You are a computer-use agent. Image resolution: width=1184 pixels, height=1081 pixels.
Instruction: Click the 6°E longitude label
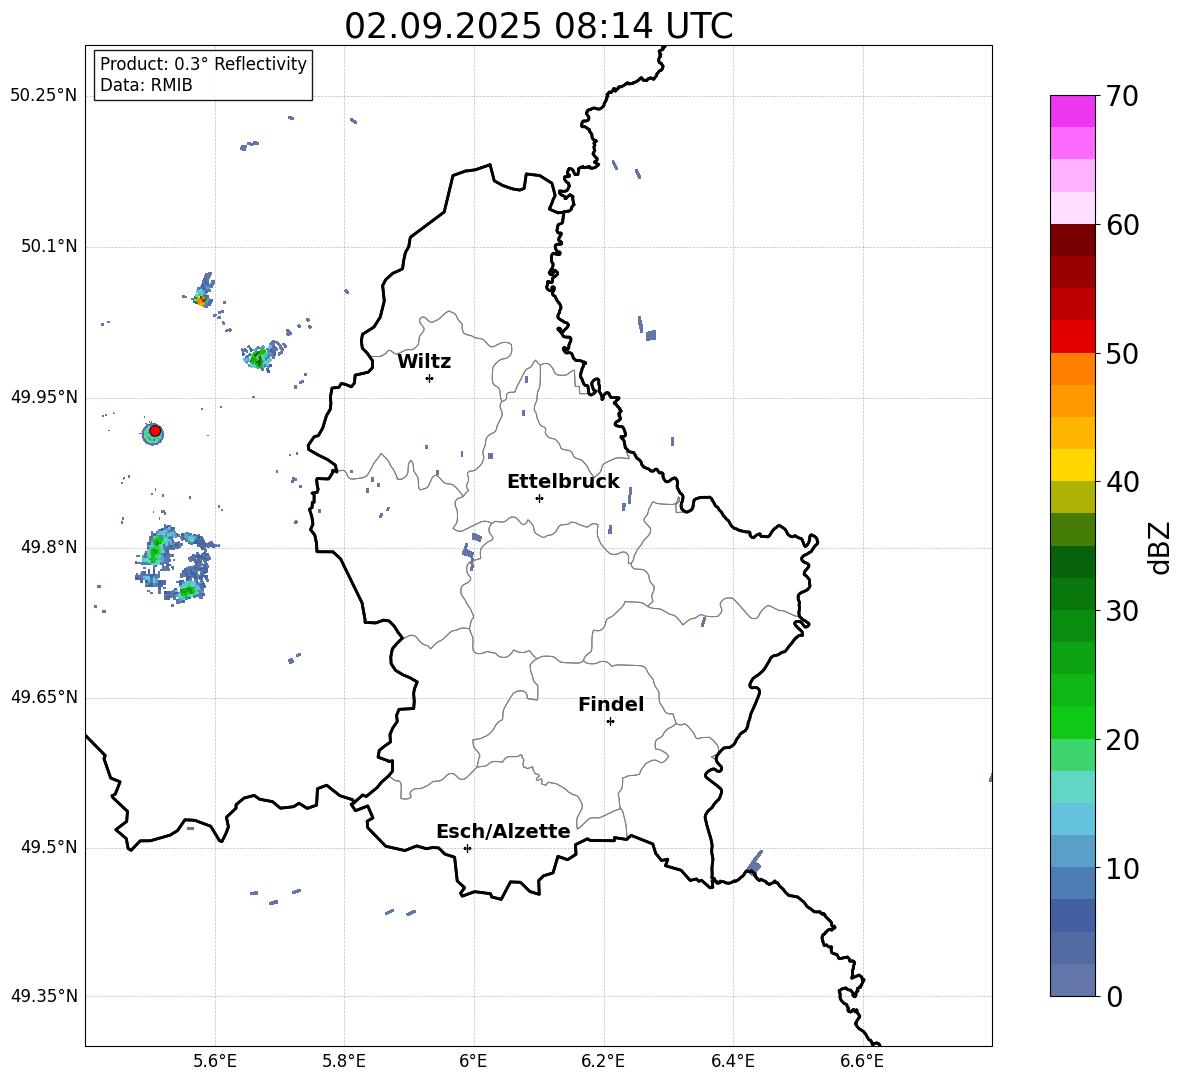click(x=473, y=1061)
